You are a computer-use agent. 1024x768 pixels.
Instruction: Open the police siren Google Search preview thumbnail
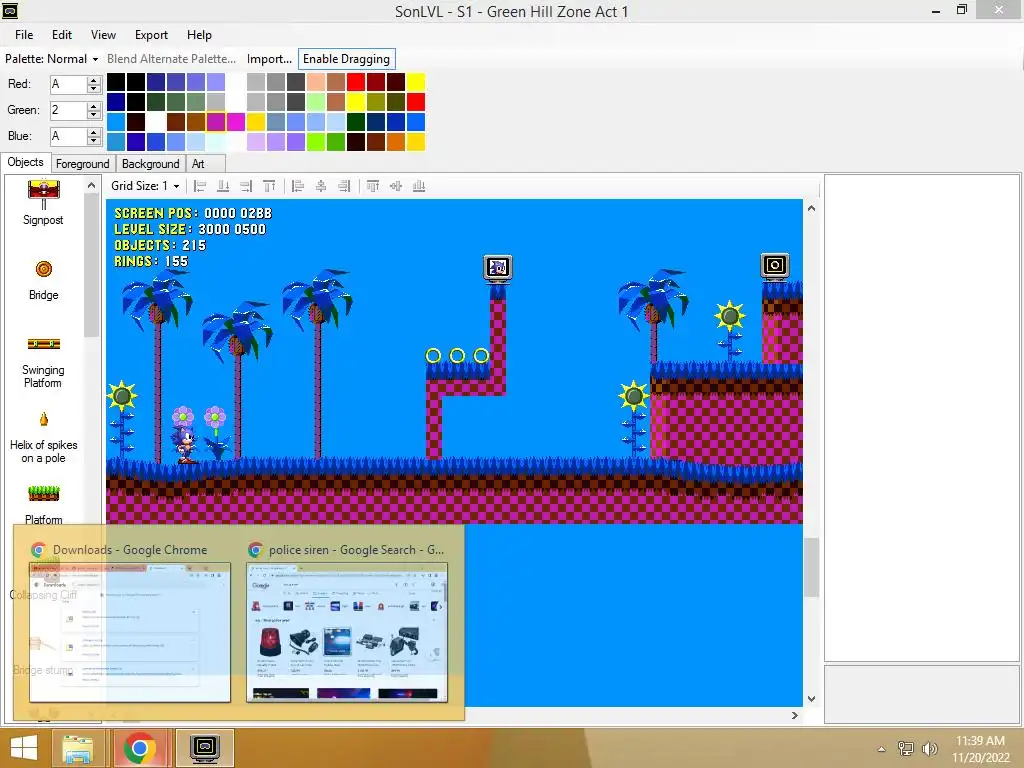coord(347,632)
